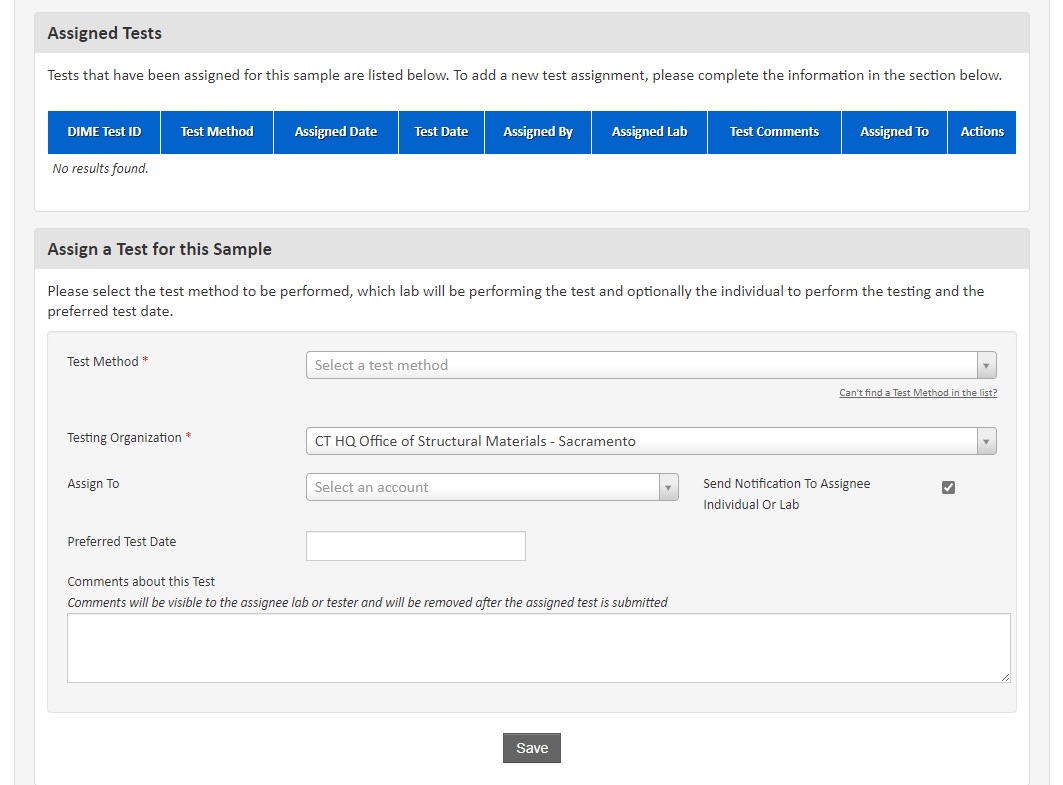Click the Assigned To column header
1063x785 pixels.
point(894,132)
